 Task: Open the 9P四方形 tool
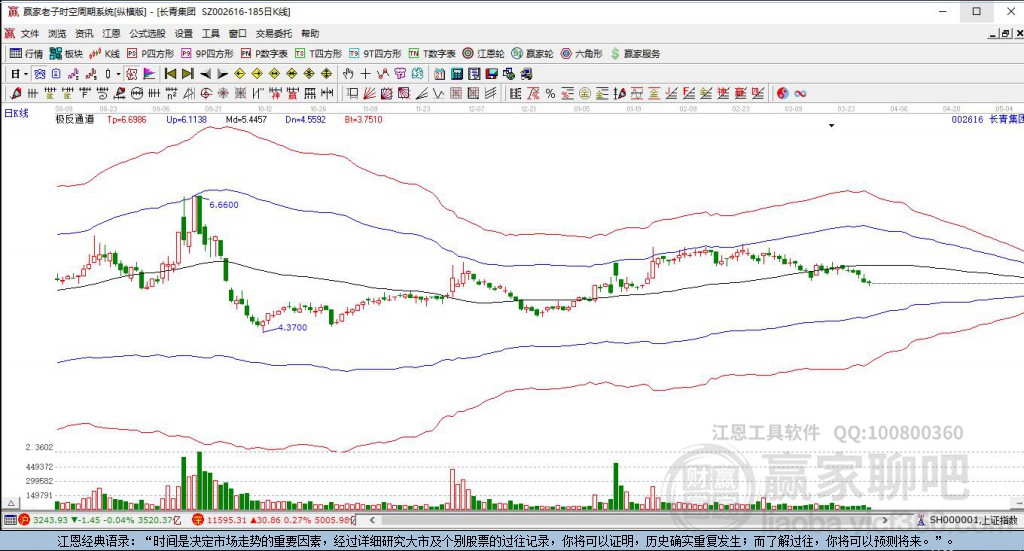[207, 54]
